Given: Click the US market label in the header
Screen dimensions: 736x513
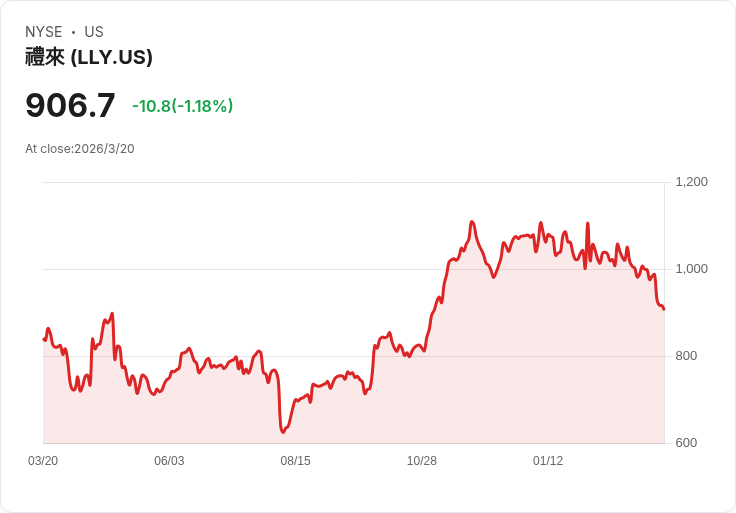Looking at the screenshot, I should tap(94, 32).
